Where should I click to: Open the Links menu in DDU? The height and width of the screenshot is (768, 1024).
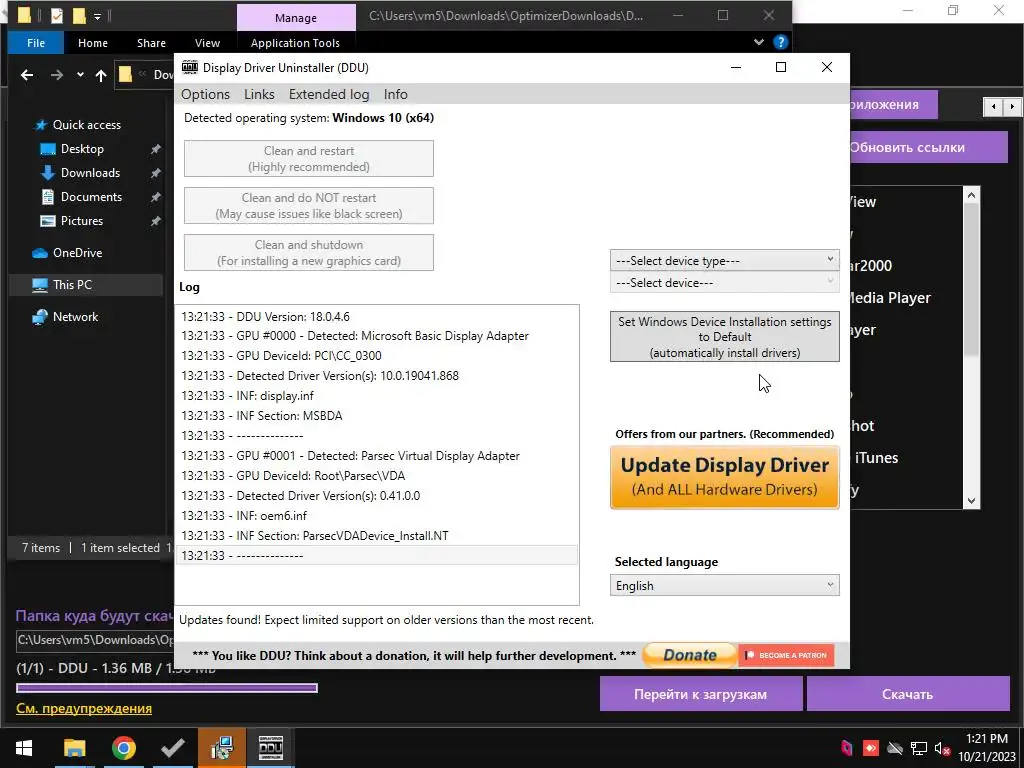(x=259, y=94)
